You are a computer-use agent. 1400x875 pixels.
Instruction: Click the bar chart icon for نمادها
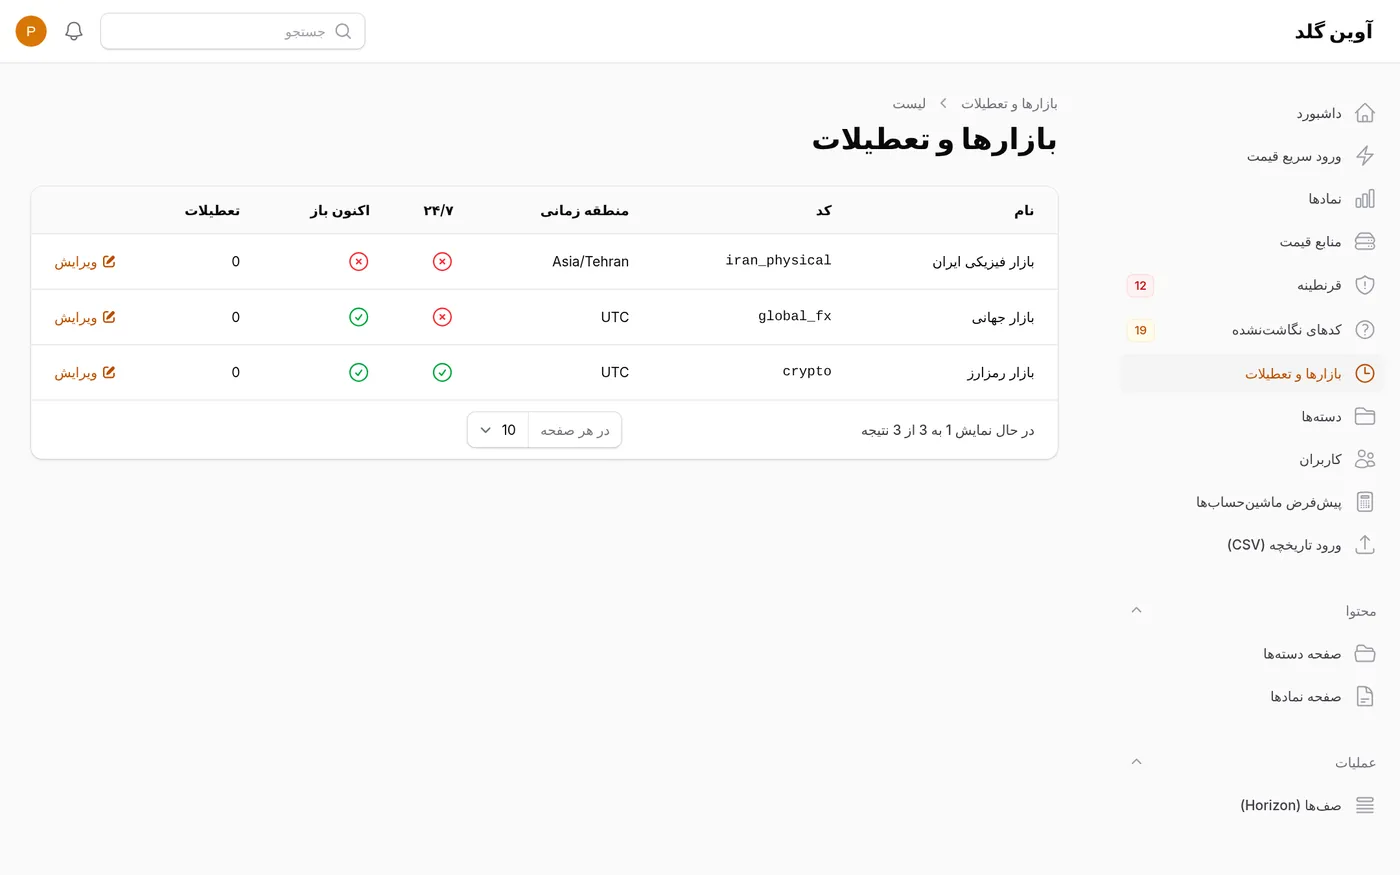(x=1365, y=199)
